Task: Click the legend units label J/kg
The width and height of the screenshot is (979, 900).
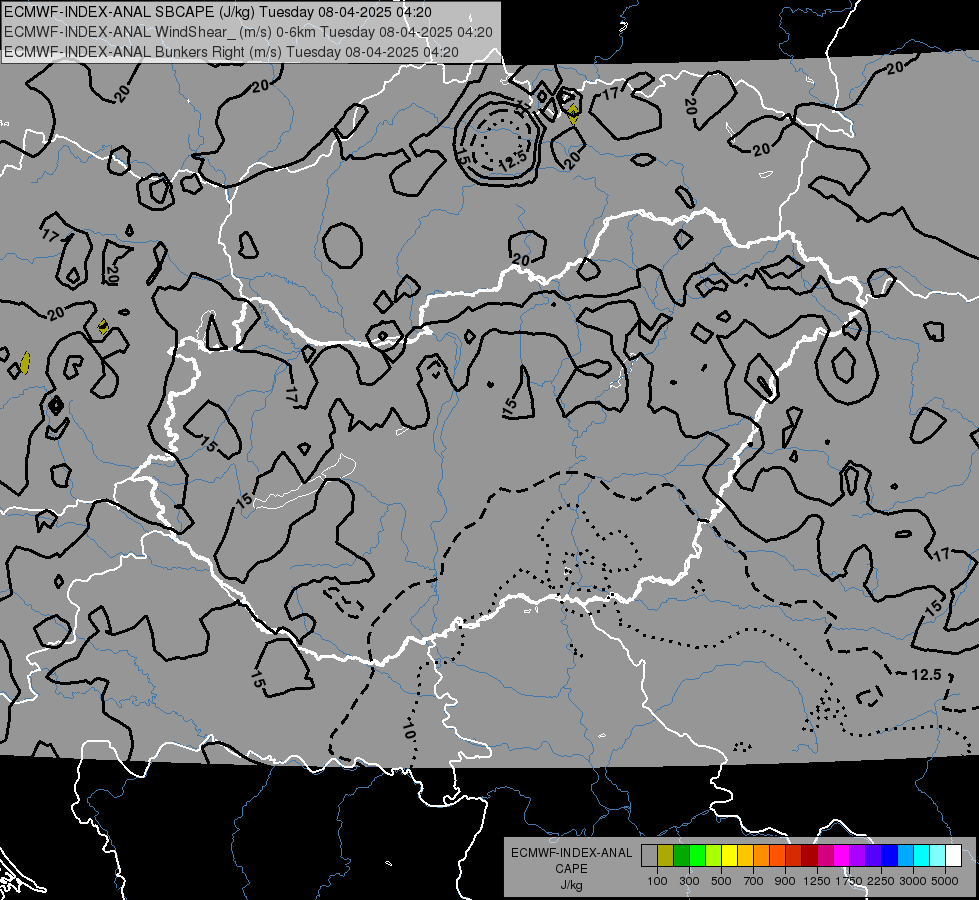Action: tap(571, 885)
